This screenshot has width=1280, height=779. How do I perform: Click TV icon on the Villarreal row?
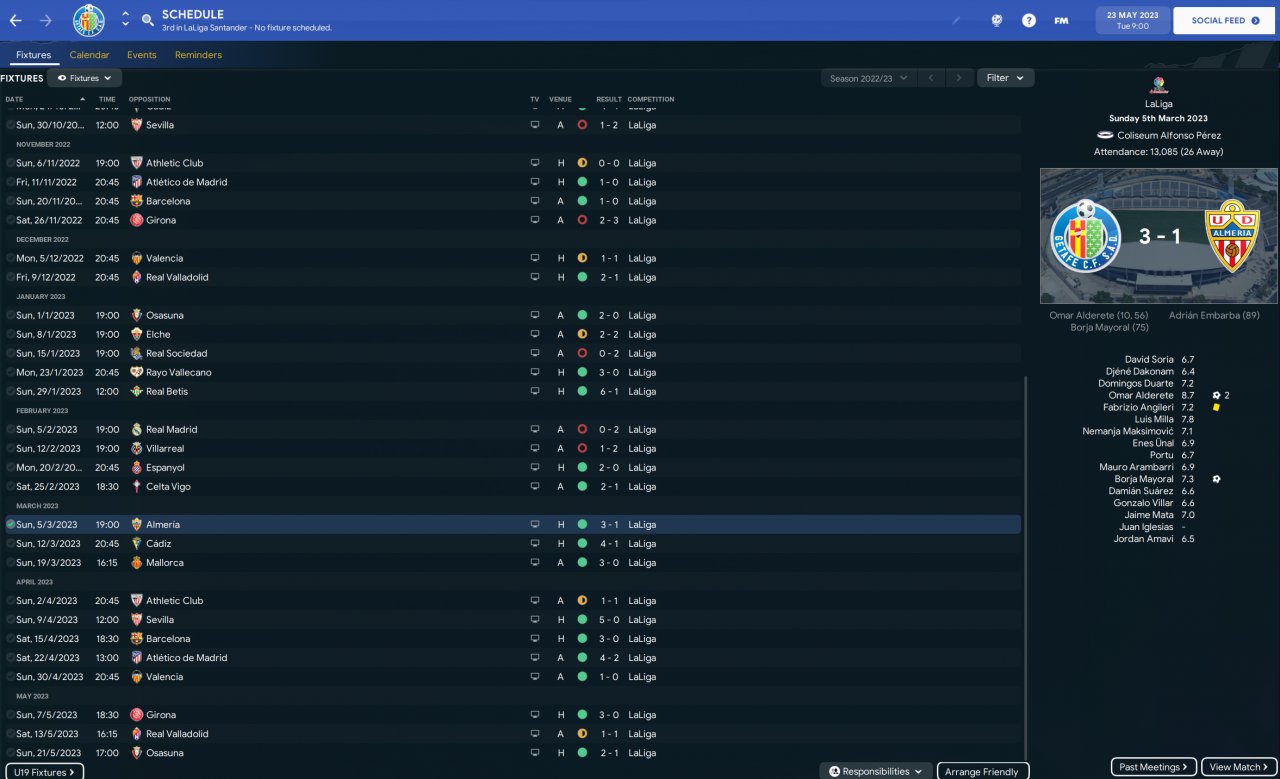(x=535, y=448)
